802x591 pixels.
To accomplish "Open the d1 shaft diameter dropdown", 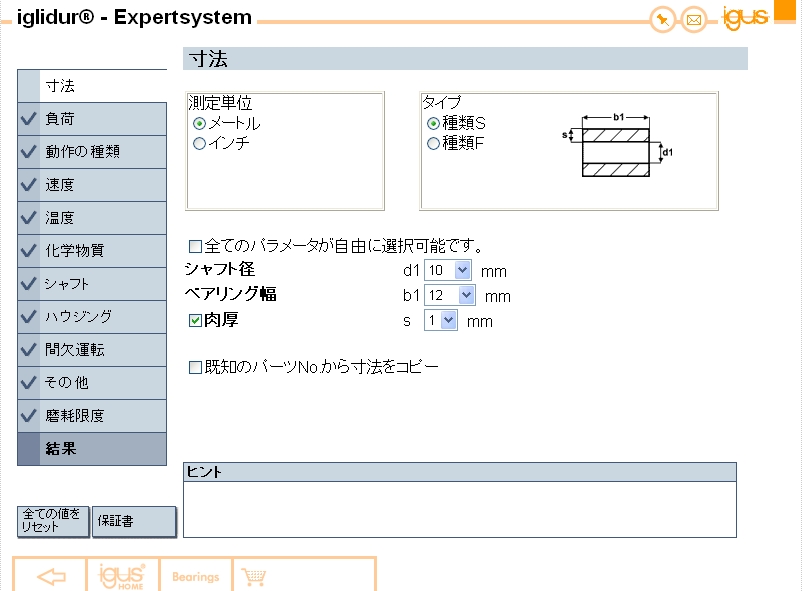I will pos(448,270).
